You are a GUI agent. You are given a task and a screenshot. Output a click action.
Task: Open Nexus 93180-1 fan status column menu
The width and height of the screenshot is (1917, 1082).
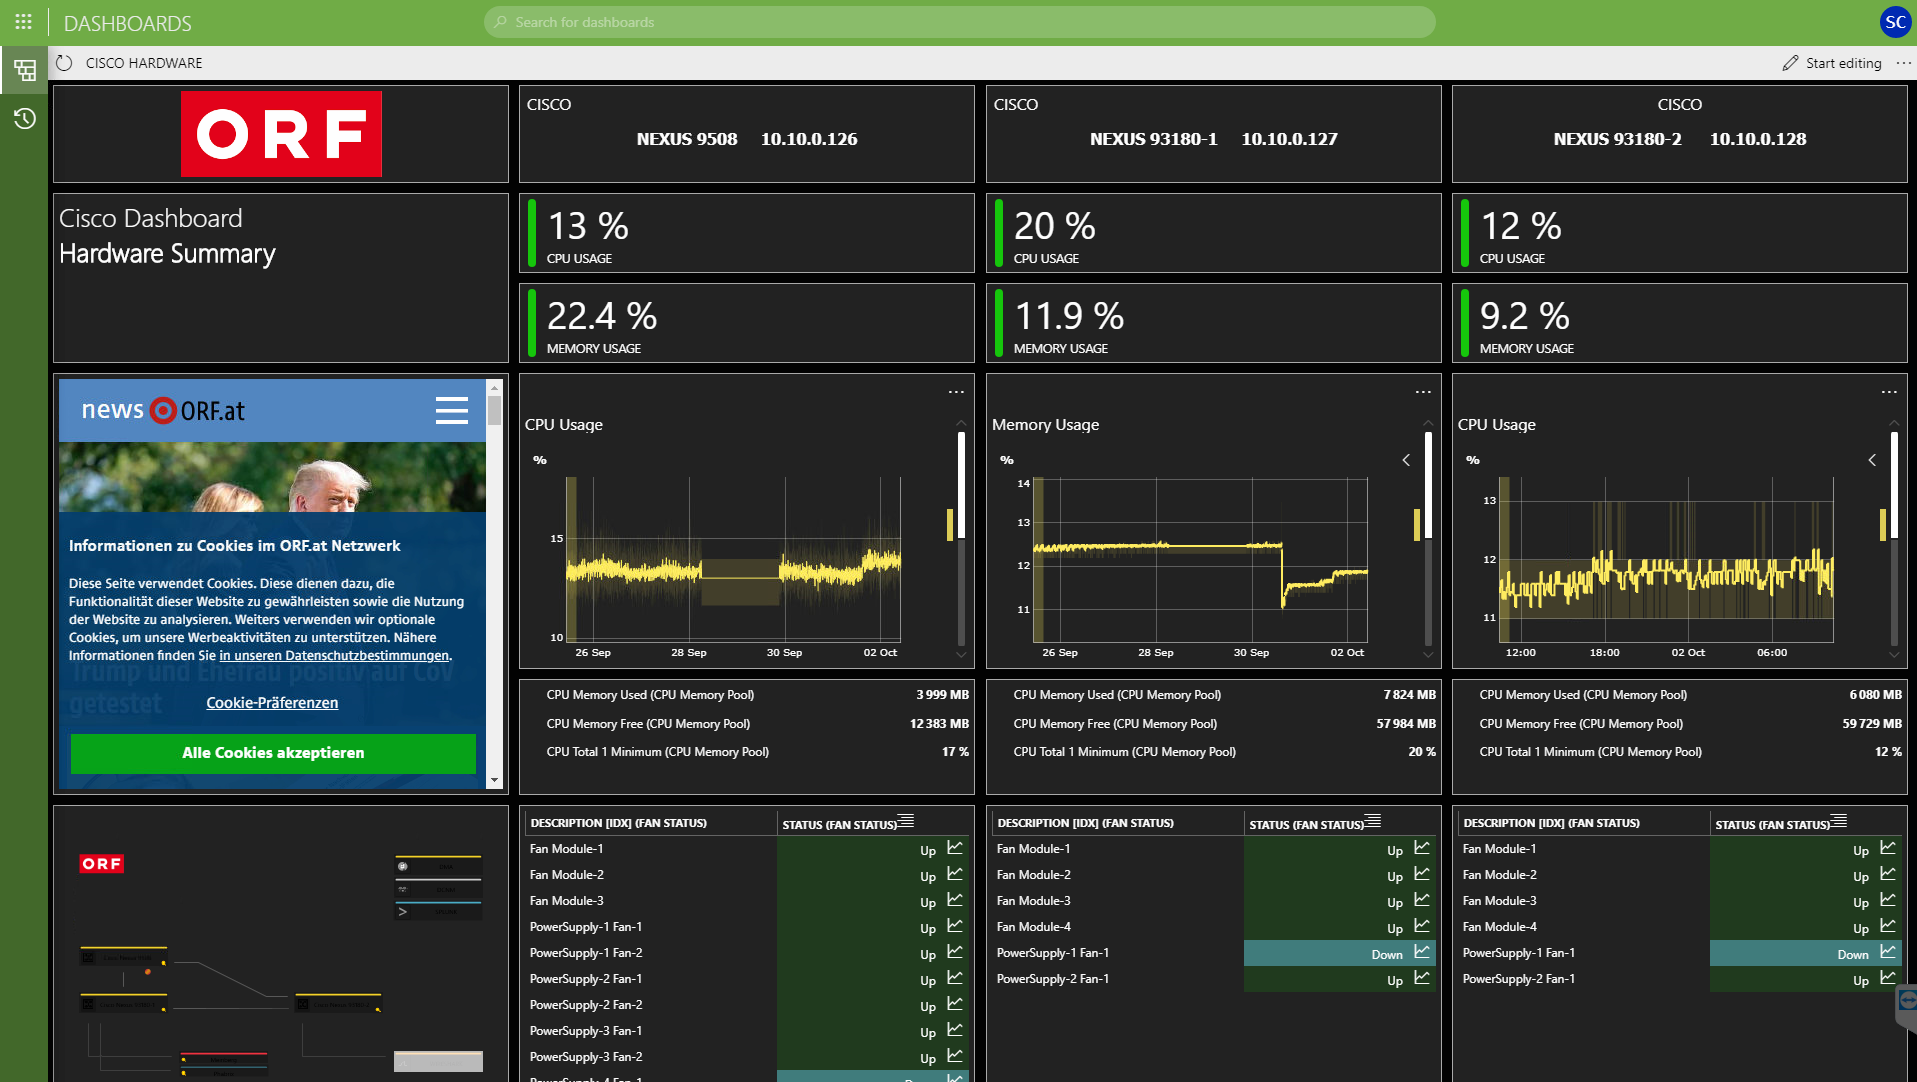[x=1373, y=821]
